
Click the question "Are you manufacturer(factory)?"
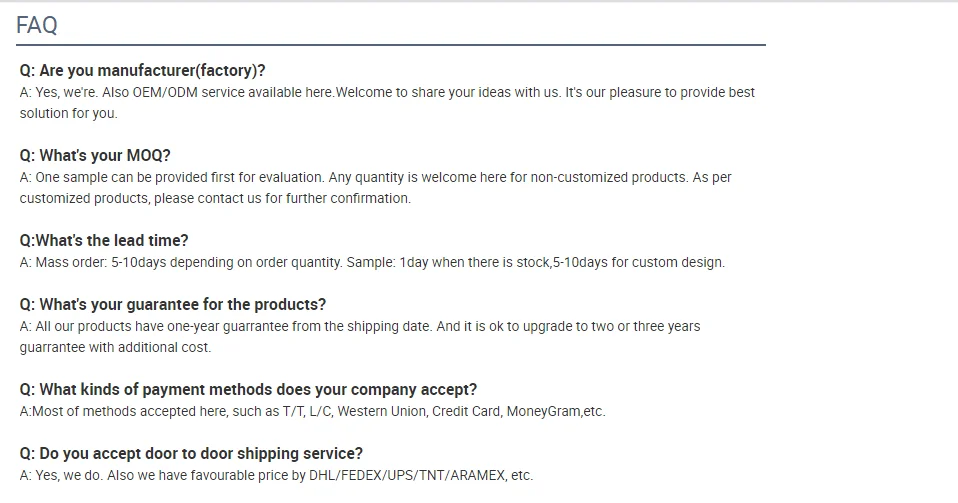point(143,71)
